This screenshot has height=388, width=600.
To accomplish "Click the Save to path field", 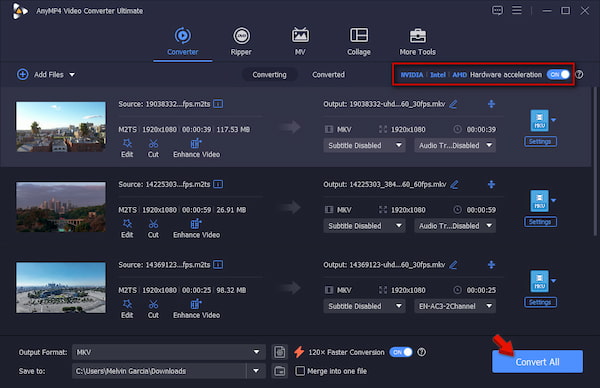I will [x=159, y=371].
